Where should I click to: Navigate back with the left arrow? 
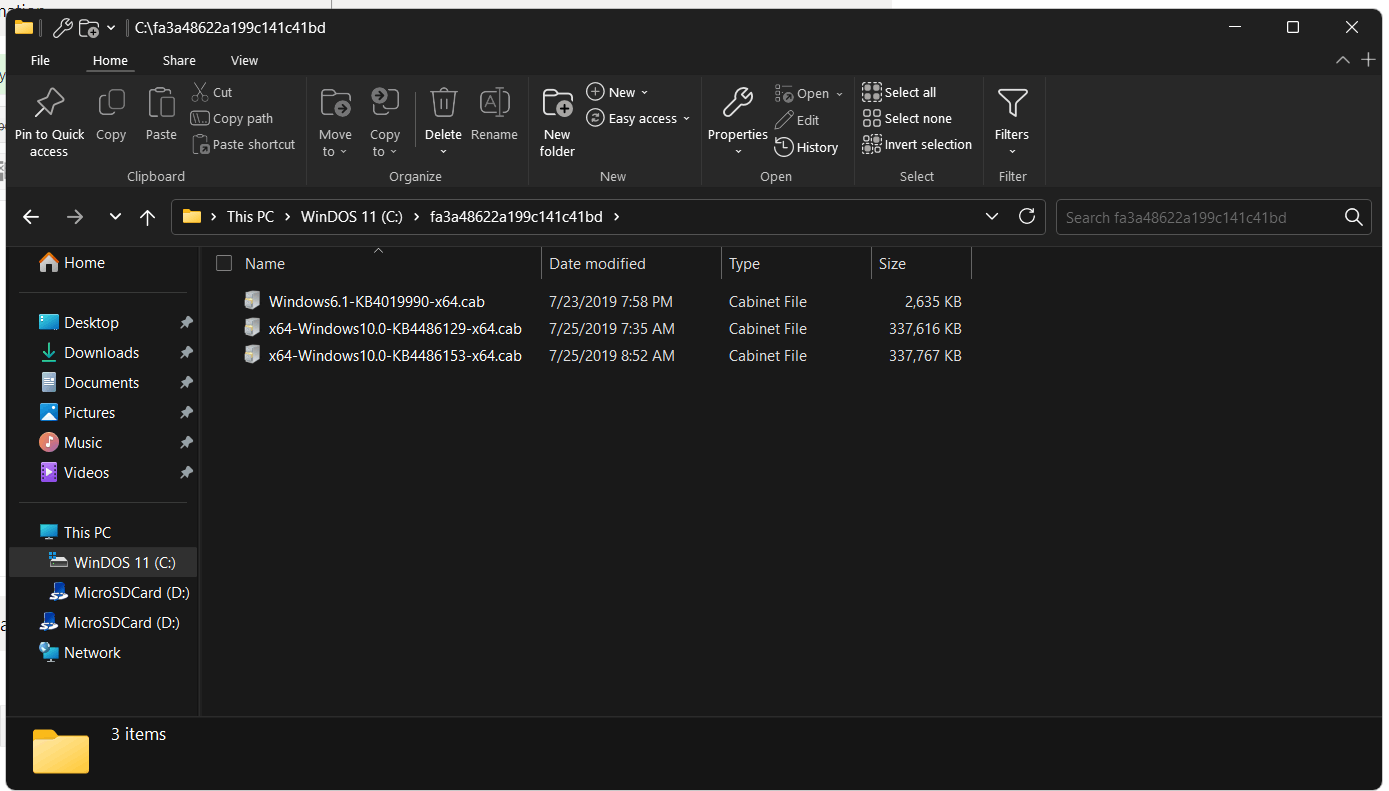(31, 217)
